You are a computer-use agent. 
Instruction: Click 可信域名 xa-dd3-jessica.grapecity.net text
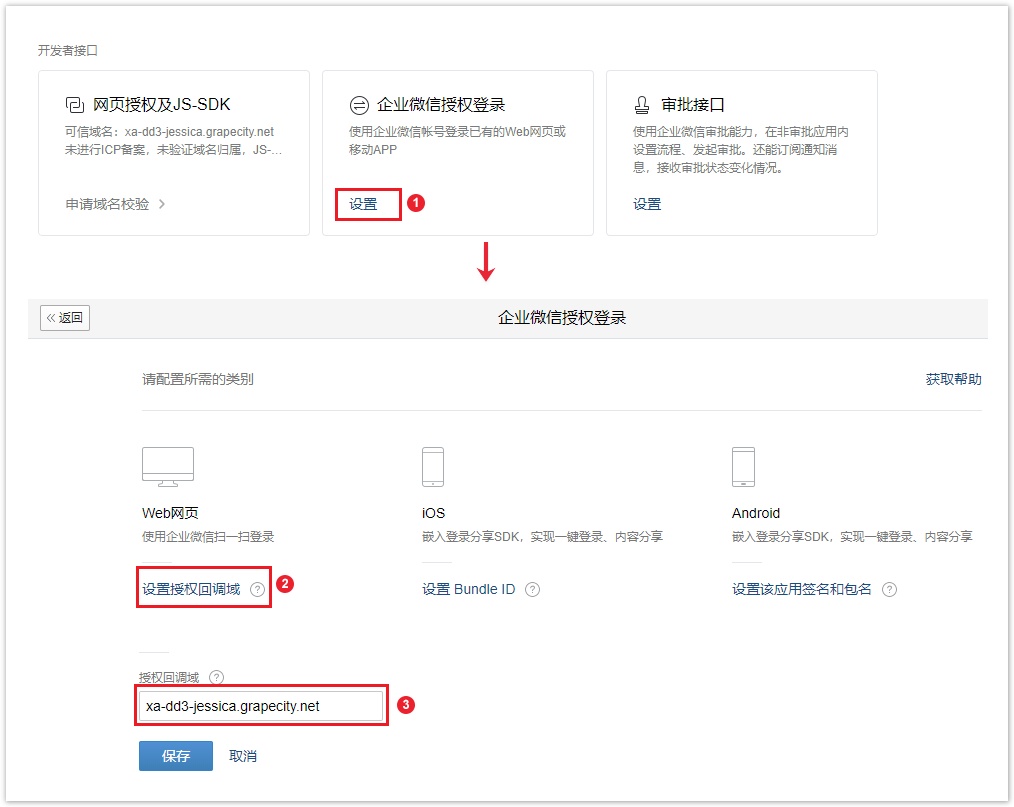[169, 132]
